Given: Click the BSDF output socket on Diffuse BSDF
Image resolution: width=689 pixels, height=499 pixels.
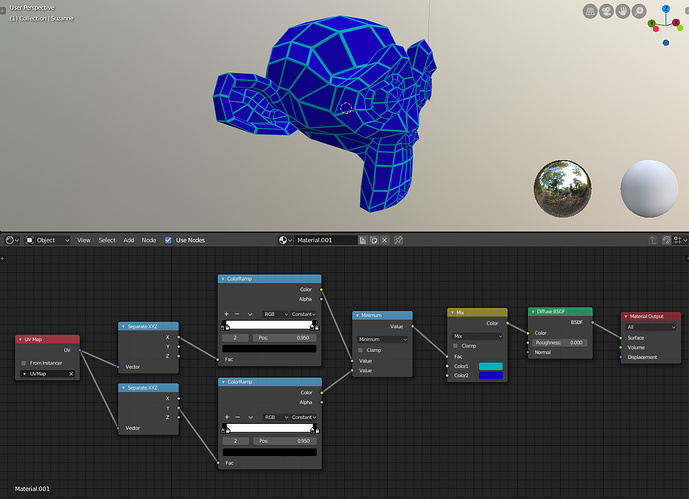Looking at the screenshot, I should (x=593, y=322).
